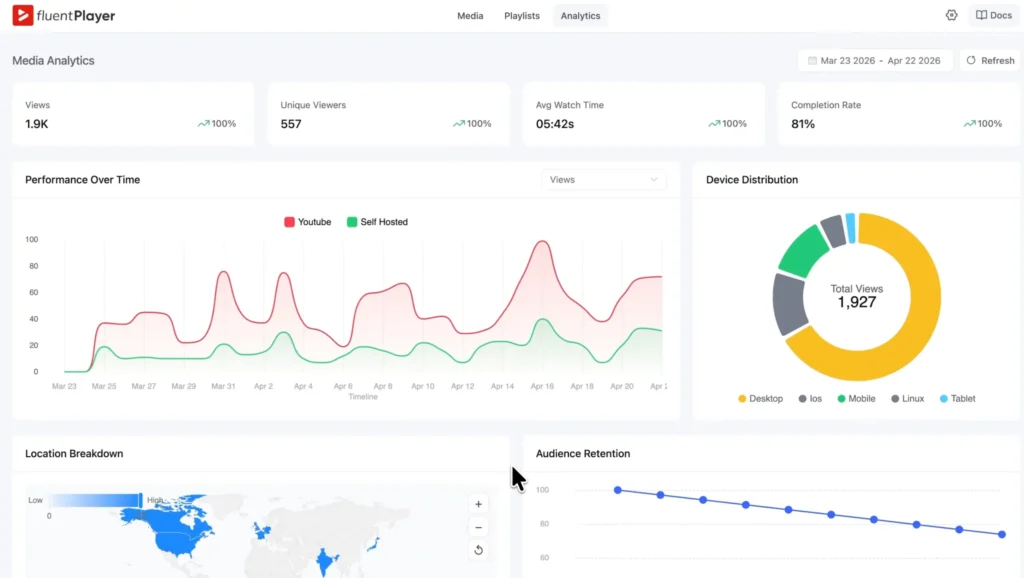Toggle the Youtube legend series
Viewport: 1024px width, 578px height.
click(308, 222)
